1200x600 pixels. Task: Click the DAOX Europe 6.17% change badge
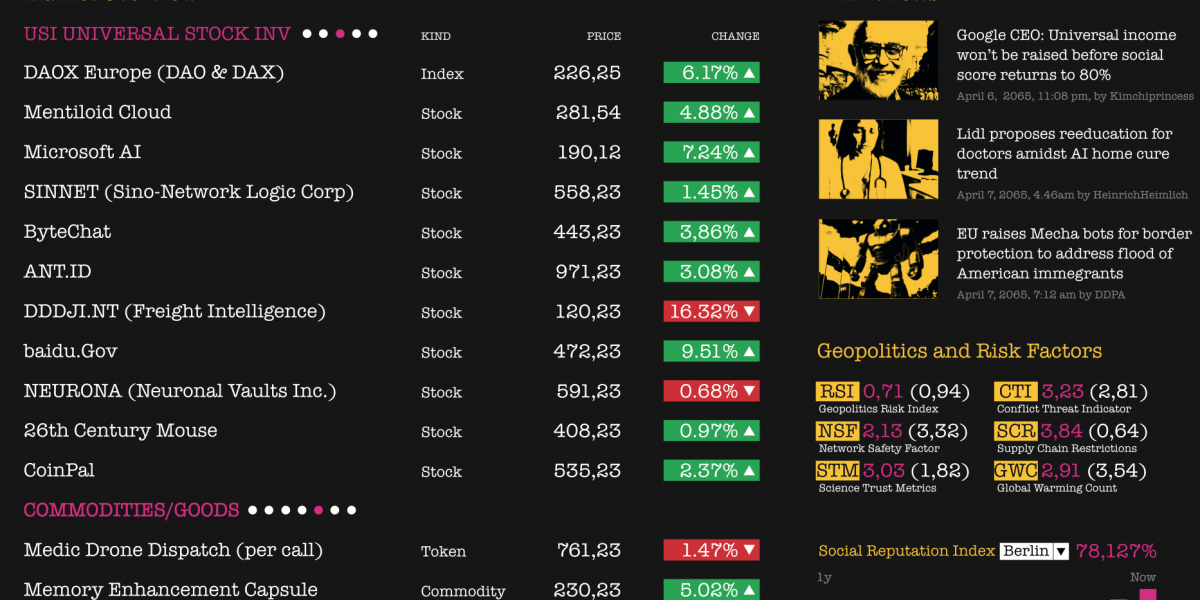pyautogui.click(x=711, y=73)
